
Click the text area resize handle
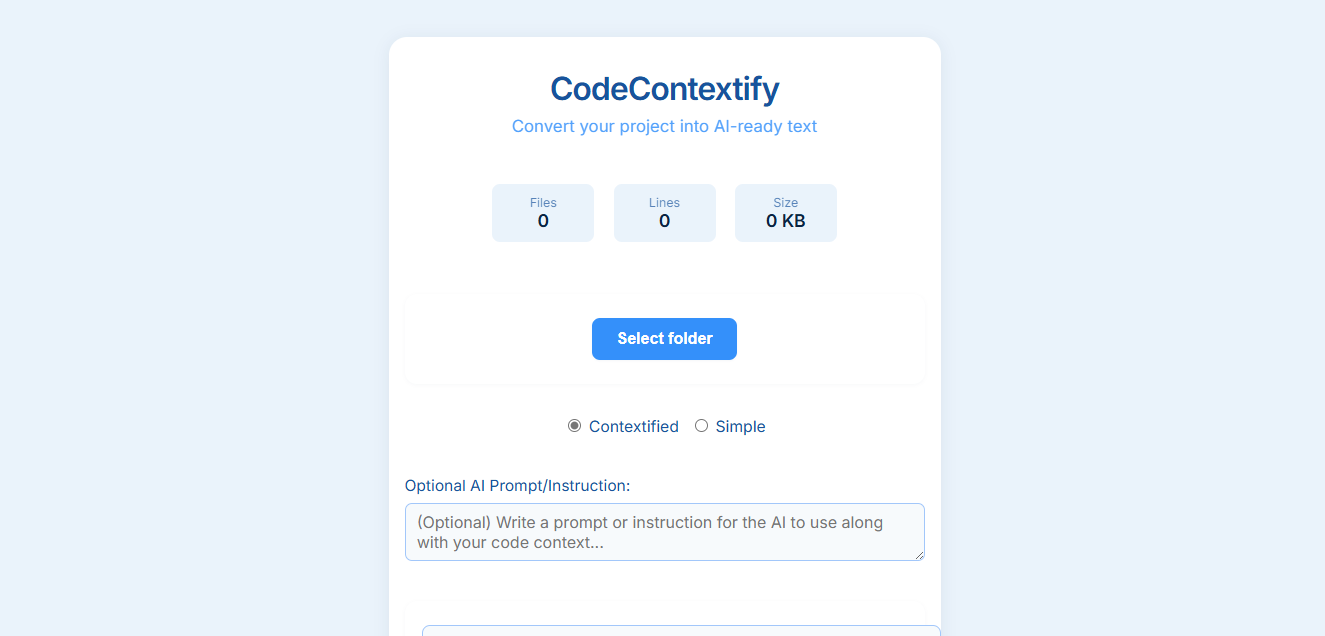(x=919, y=555)
